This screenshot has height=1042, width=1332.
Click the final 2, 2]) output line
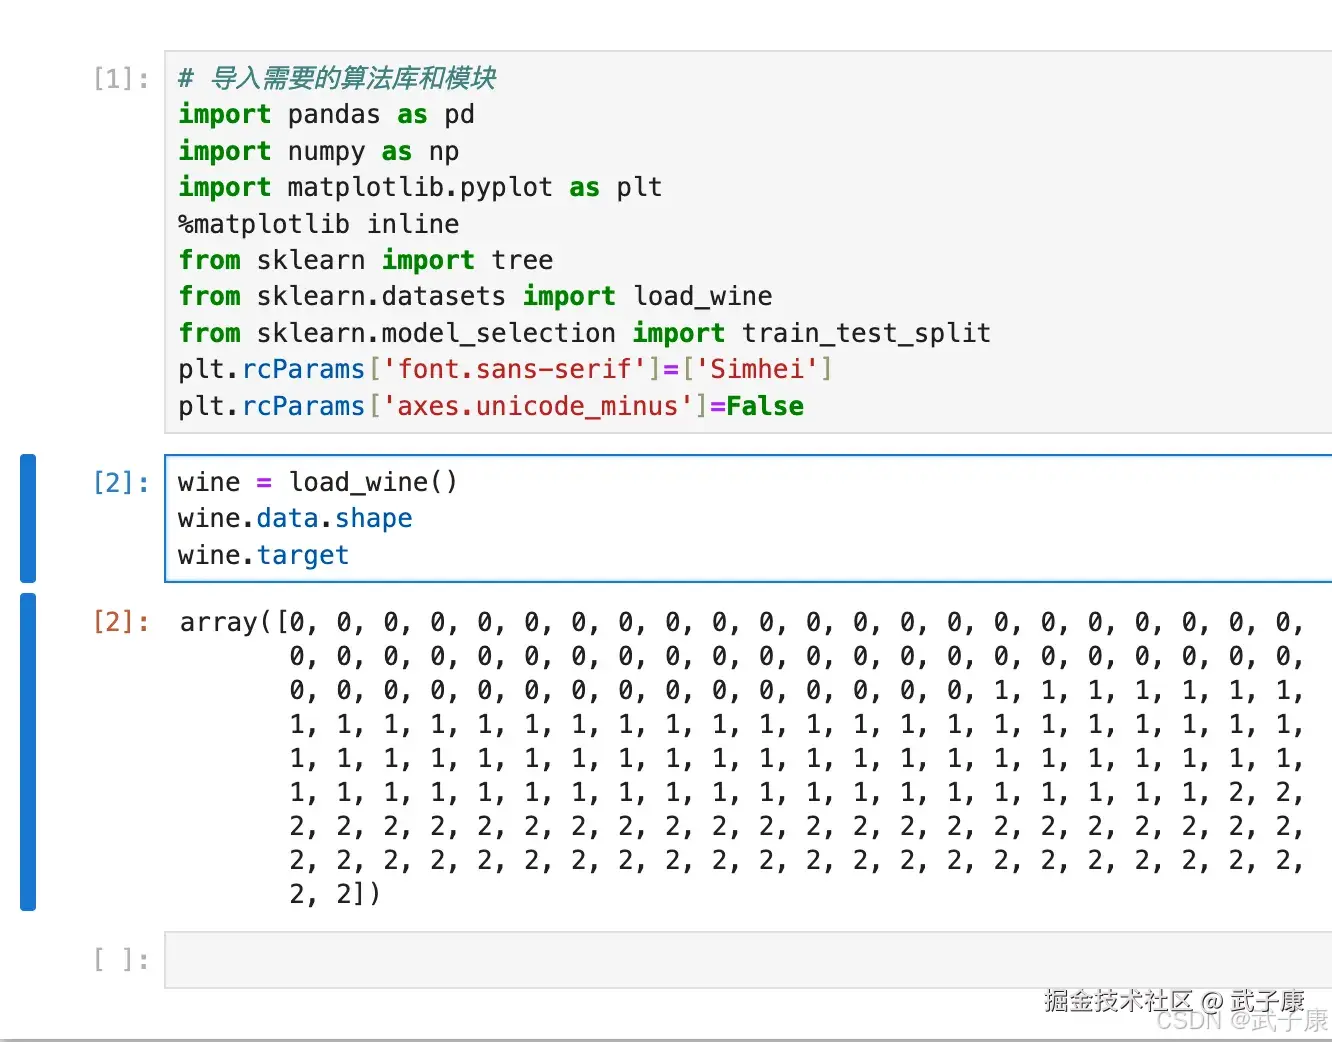click(335, 894)
